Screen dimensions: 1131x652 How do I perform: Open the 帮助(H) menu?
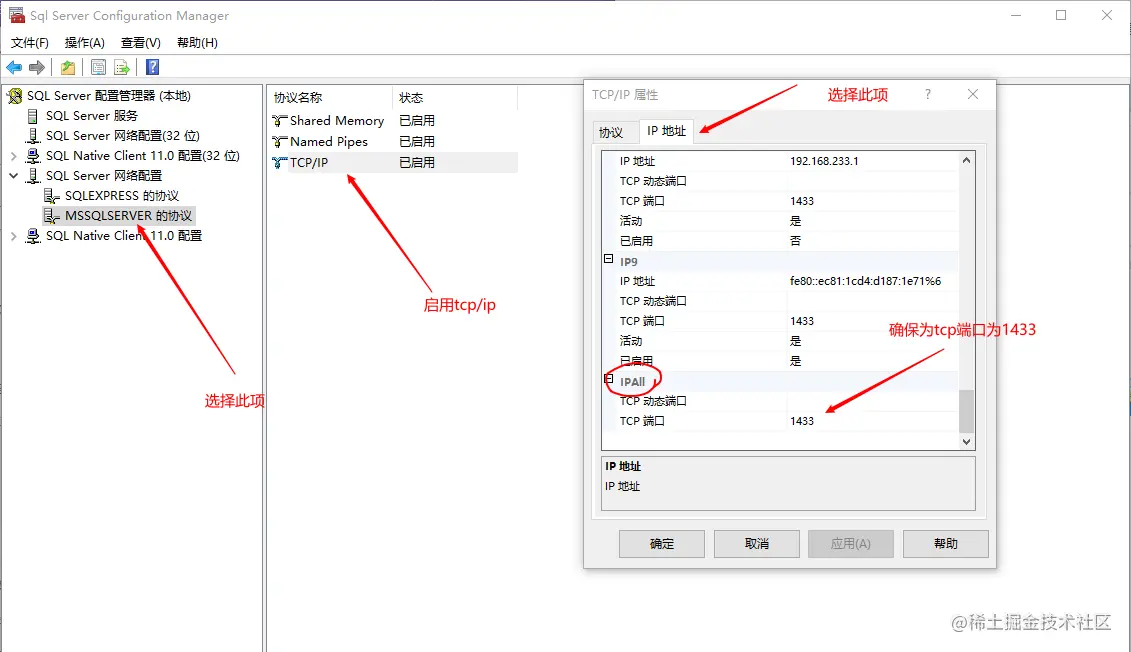(x=198, y=43)
